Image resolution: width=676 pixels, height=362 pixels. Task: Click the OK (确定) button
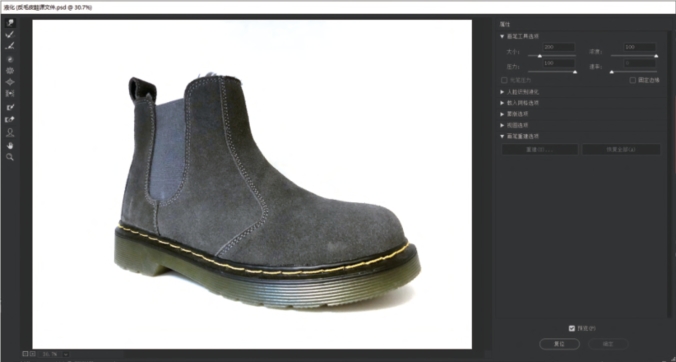pos(608,344)
